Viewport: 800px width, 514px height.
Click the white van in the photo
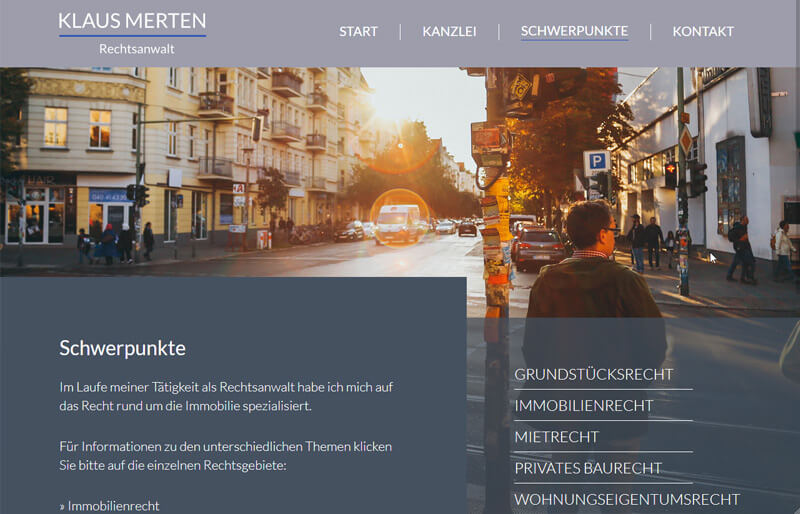click(x=398, y=224)
